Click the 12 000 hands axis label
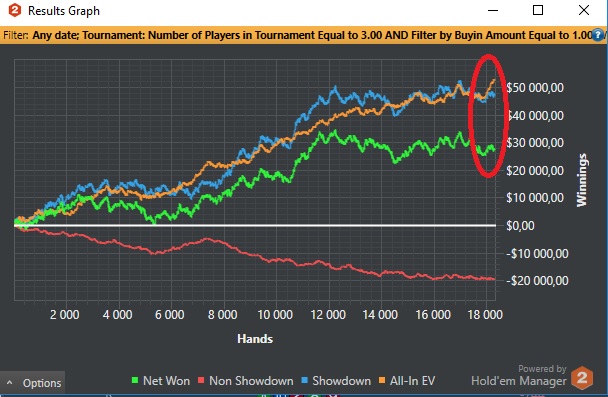This screenshot has height=397, width=608. coord(328,314)
